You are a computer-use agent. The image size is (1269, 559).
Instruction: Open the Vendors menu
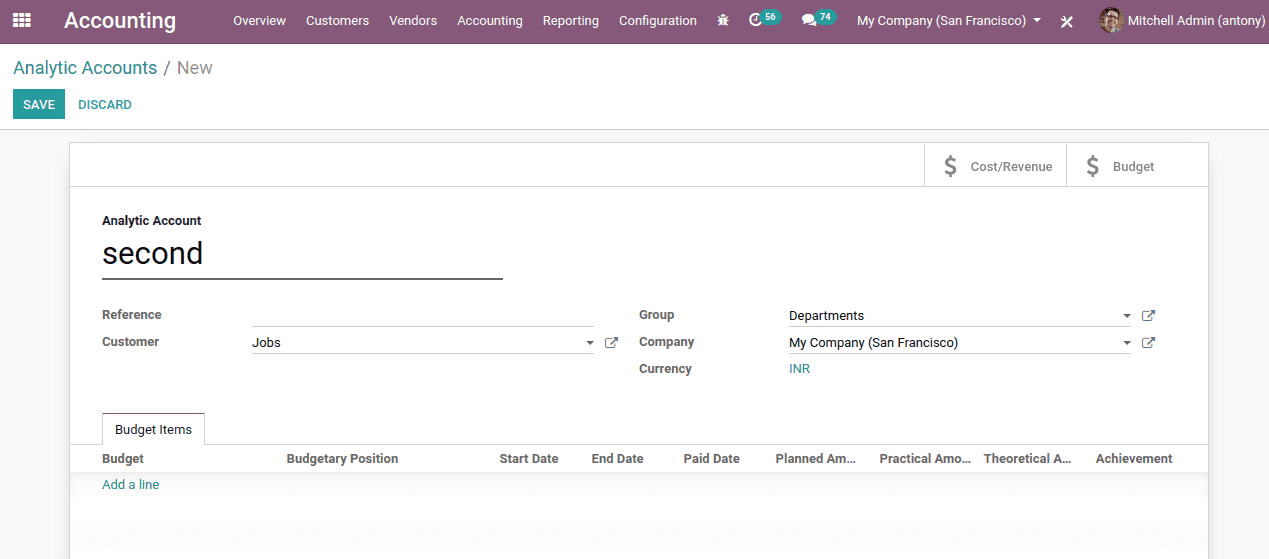[413, 20]
